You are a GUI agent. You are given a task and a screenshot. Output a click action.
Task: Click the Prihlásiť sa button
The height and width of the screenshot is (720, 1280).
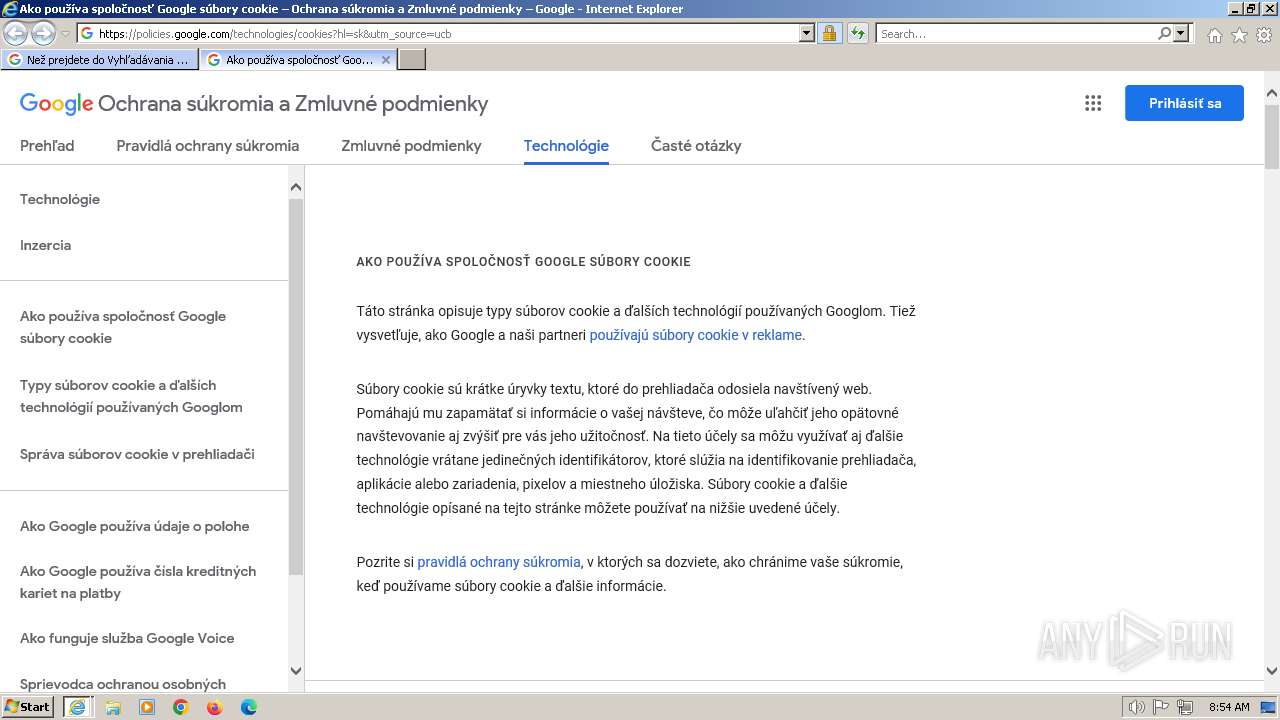1184,103
